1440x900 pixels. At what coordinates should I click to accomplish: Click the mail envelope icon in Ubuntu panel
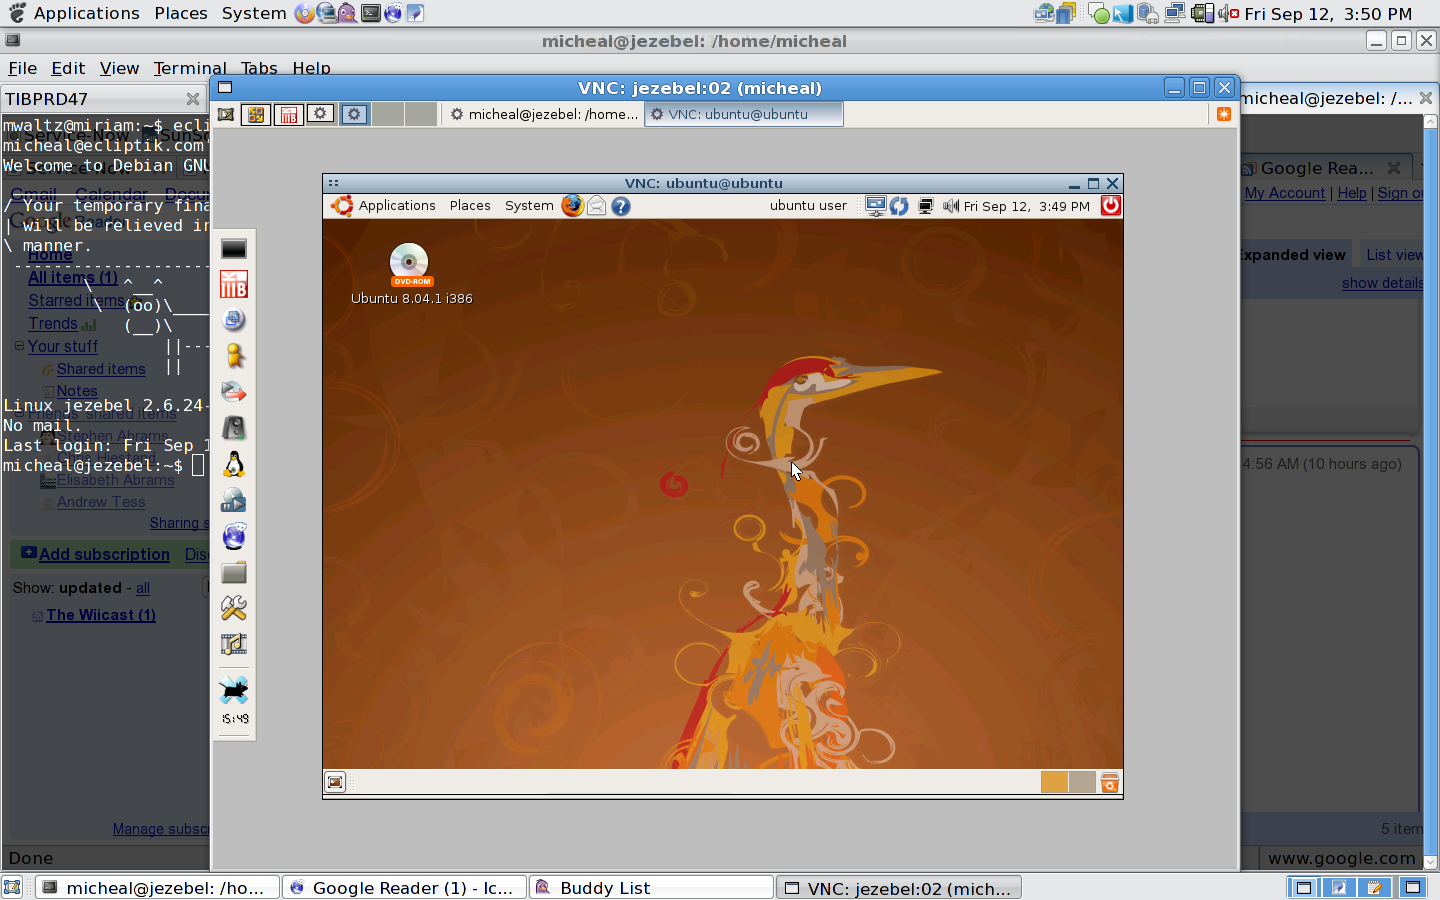coord(597,206)
